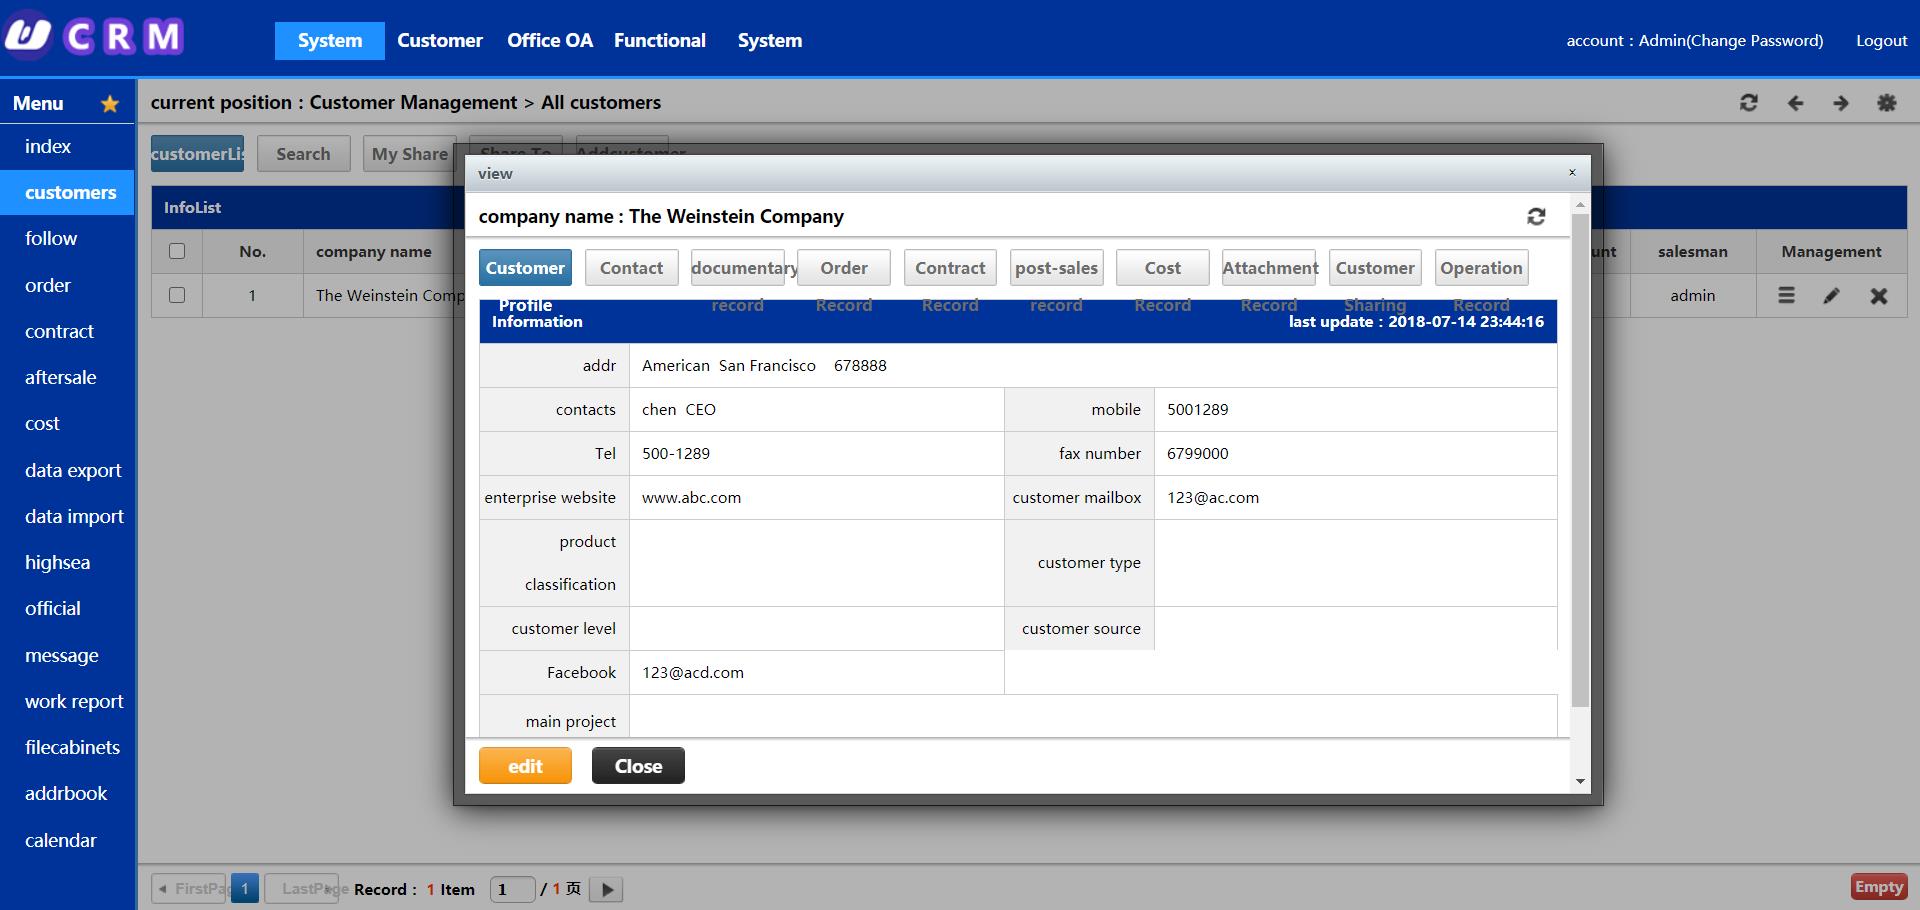Refresh the page using top-right refresh icon
This screenshot has width=1920, height=910.
(1749, 102)
